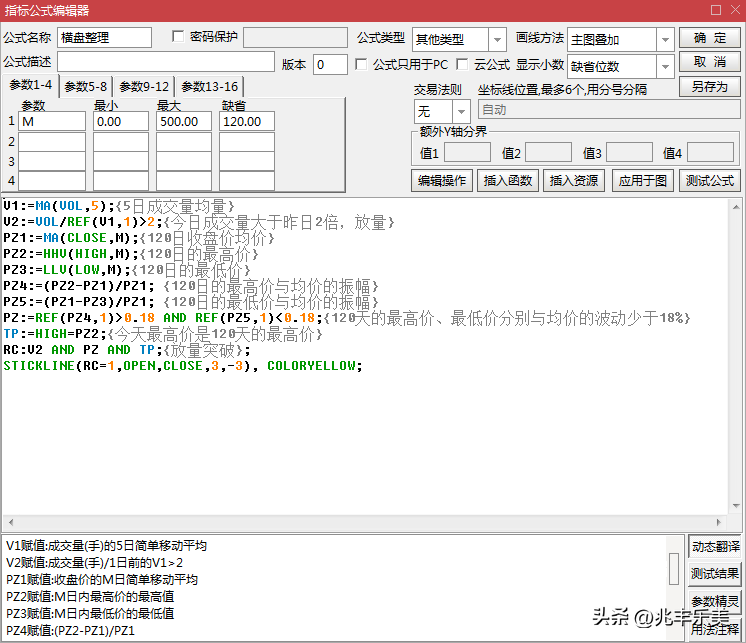Click the 坐标线位置 field showing 自动
The width and height of the screenshot is (746, 643).
[609, 110]
